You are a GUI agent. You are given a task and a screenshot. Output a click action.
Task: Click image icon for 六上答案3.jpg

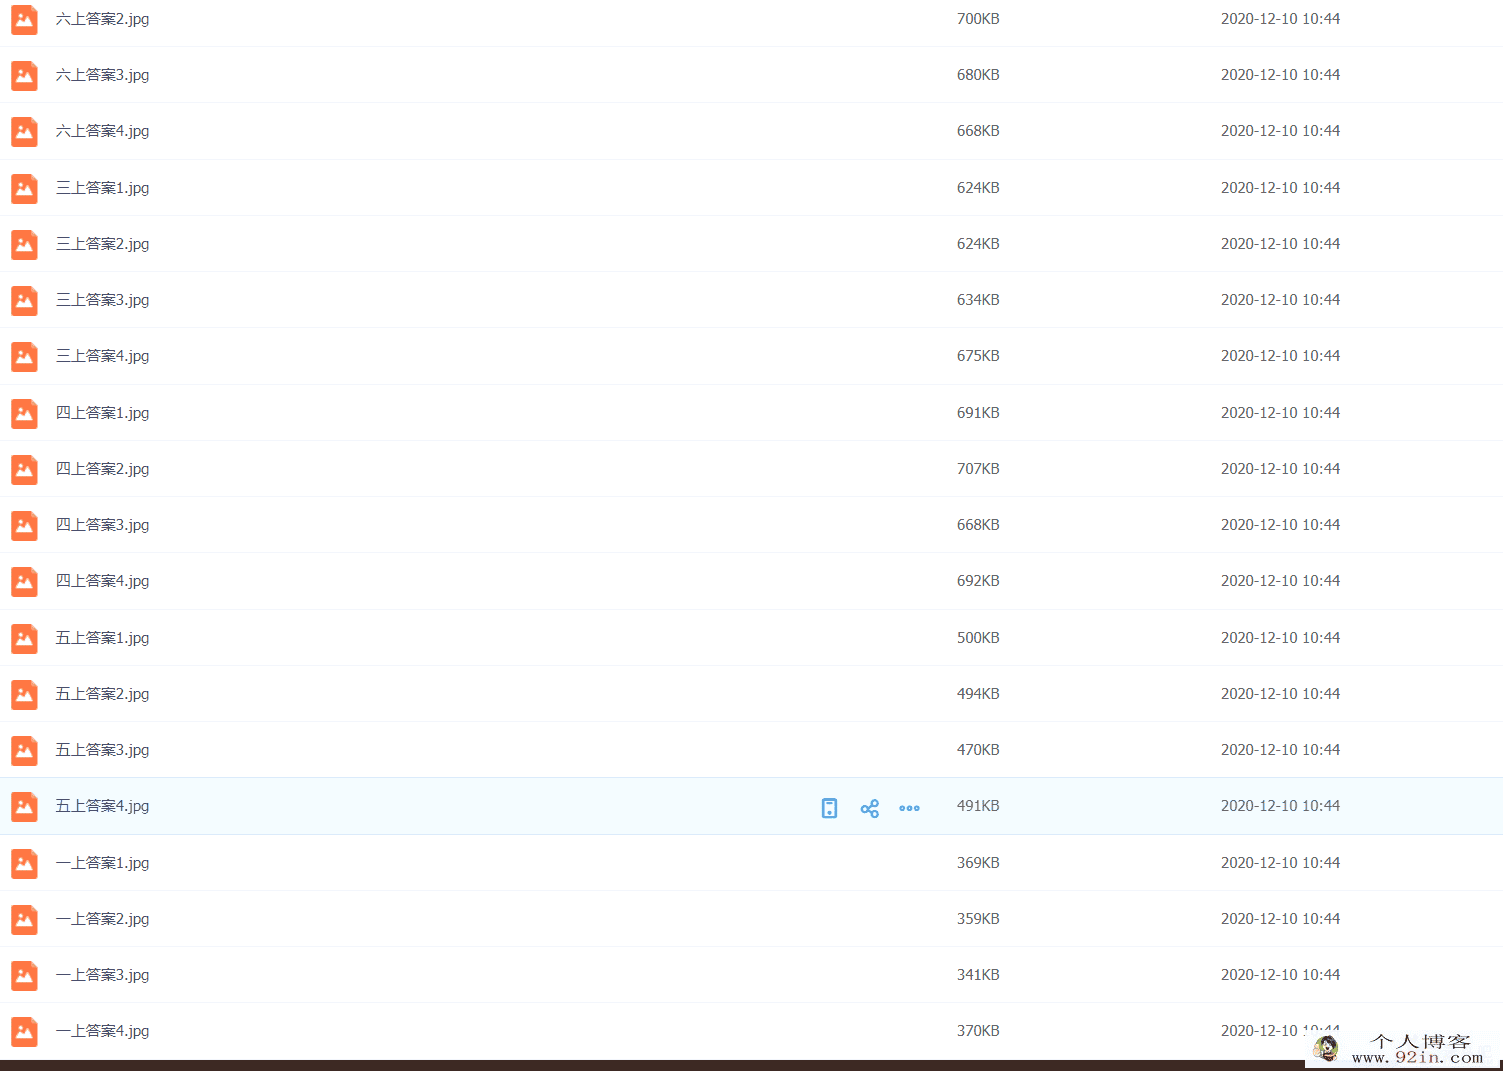[x=24, y=75]
